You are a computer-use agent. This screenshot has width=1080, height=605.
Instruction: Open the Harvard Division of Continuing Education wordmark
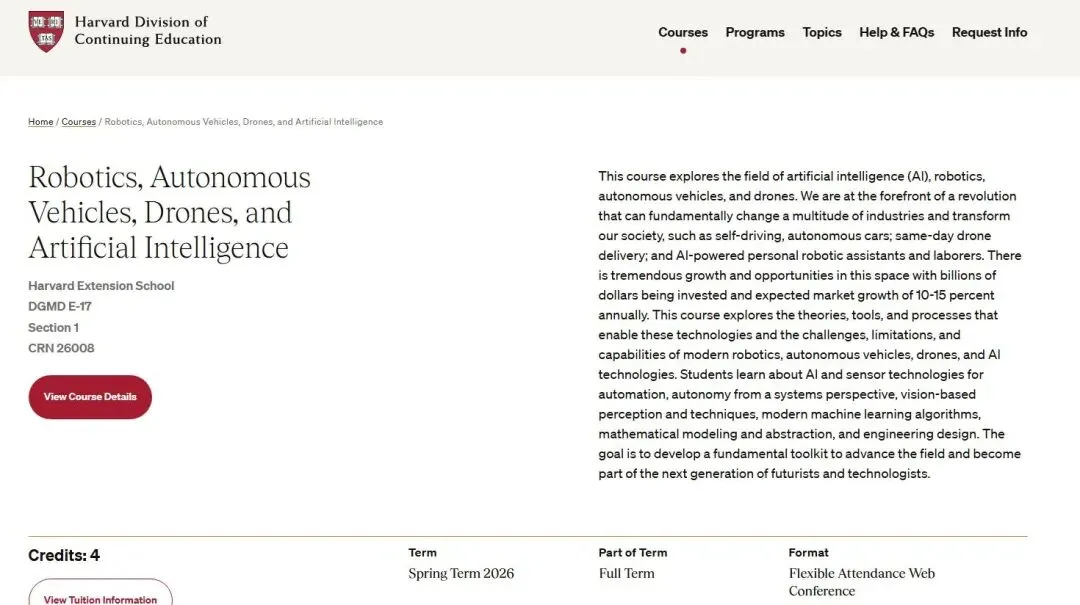(x=148, y=30)
